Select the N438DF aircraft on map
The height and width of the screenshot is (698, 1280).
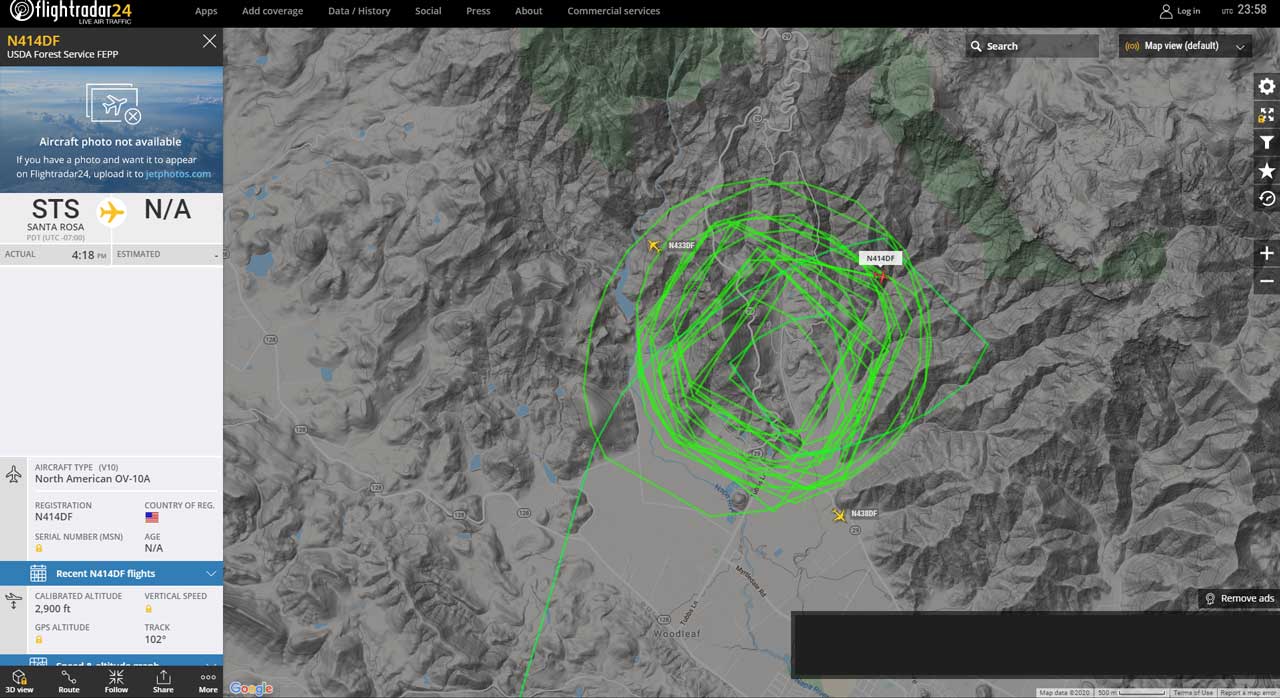[839, 515]
